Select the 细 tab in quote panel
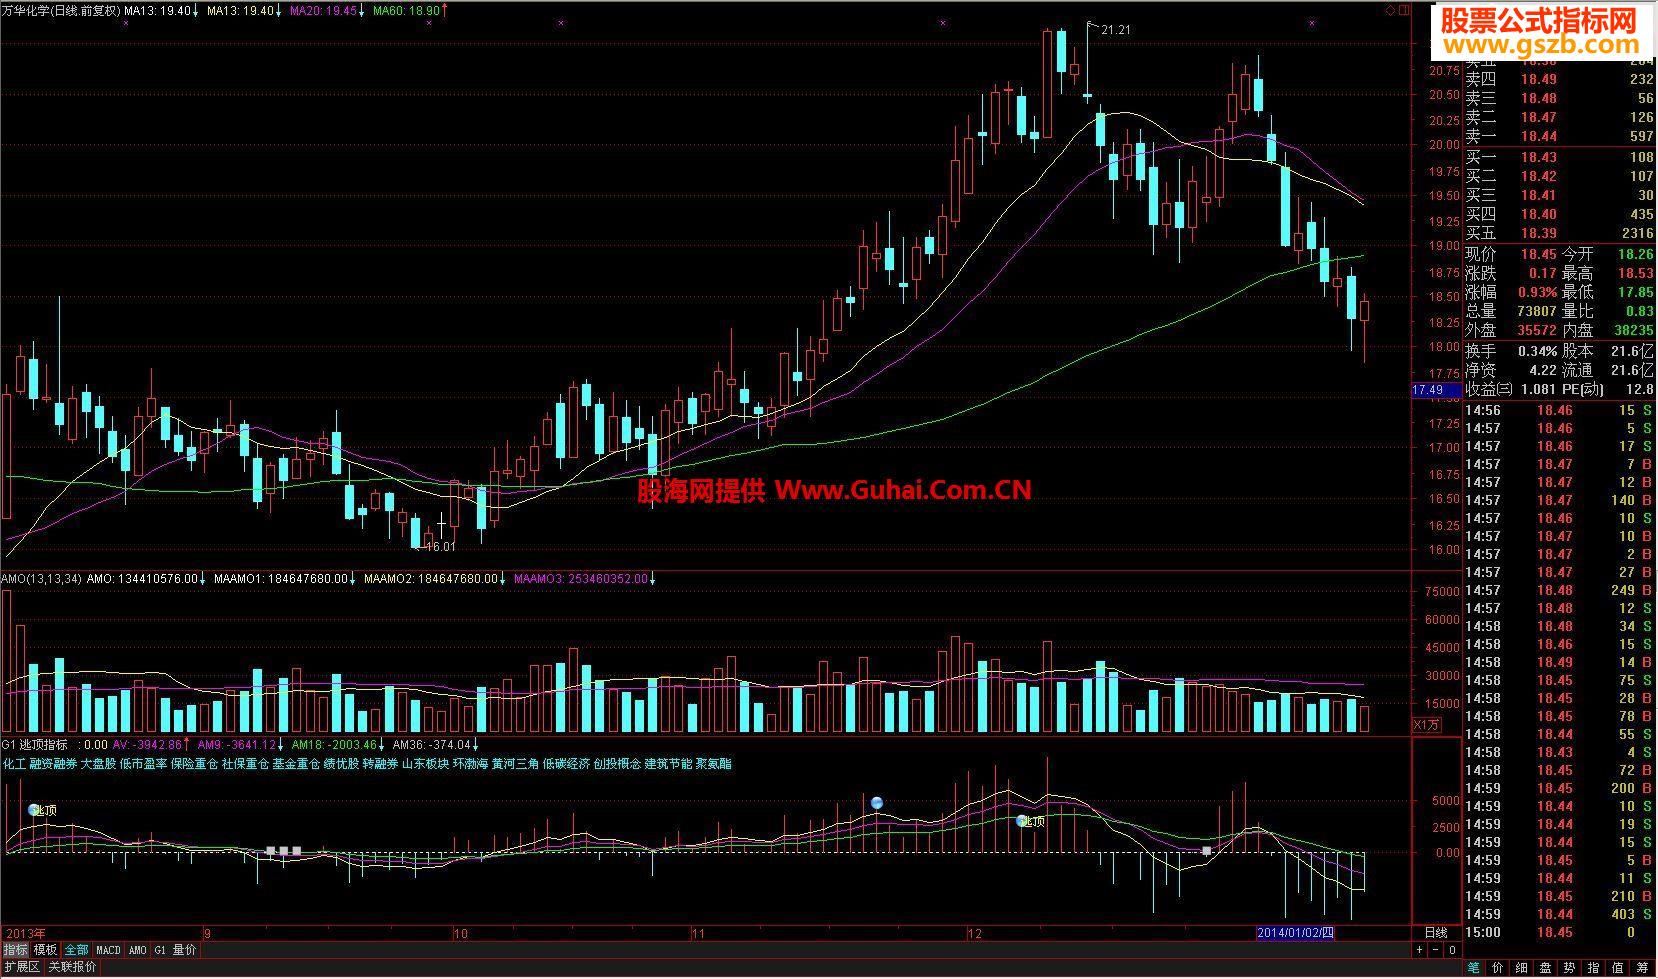The image size is (1658, 979). click(1522, 968)
